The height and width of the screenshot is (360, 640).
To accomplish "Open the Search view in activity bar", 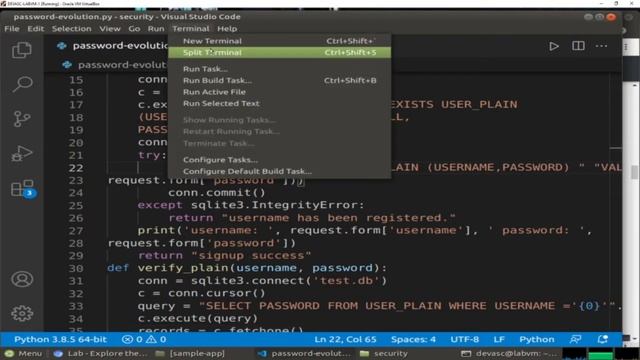I will click(x=22, y=84).
